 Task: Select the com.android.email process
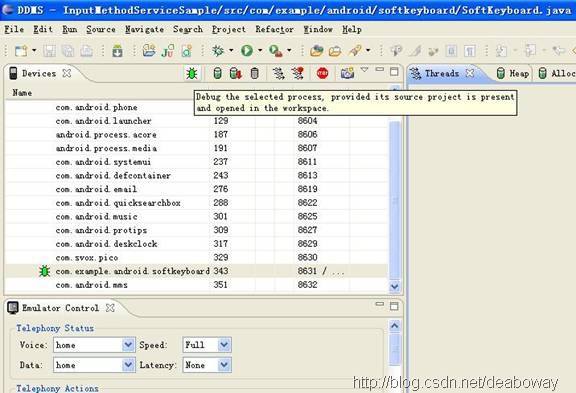(x=197, y=189)
